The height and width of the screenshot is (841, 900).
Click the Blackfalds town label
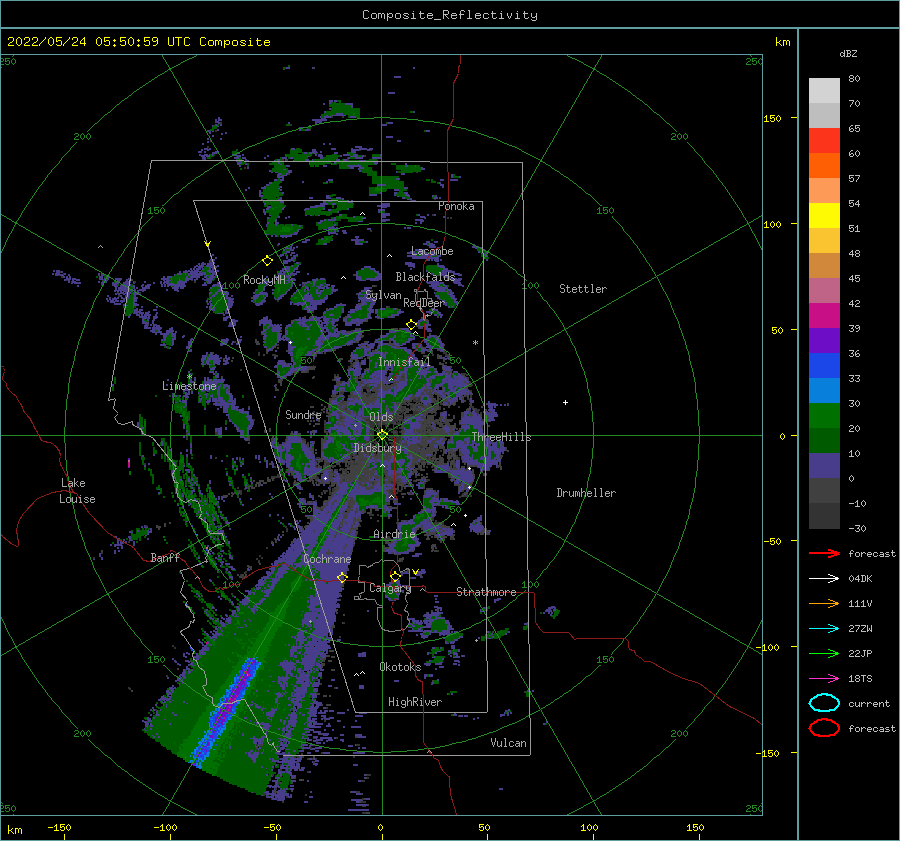tap(425, 277)
